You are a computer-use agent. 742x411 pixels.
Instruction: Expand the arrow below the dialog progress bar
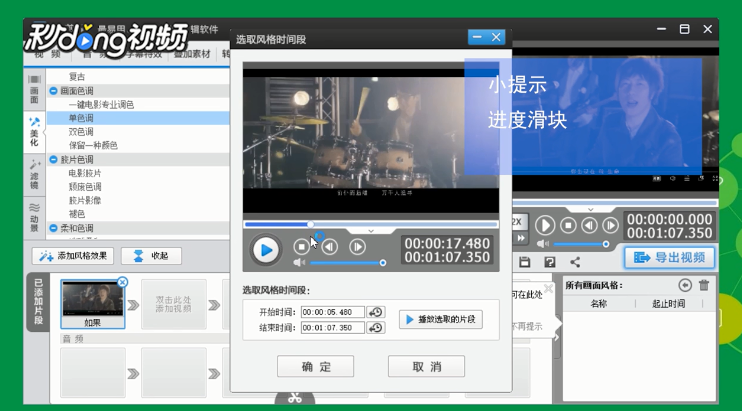pos(371,231)
